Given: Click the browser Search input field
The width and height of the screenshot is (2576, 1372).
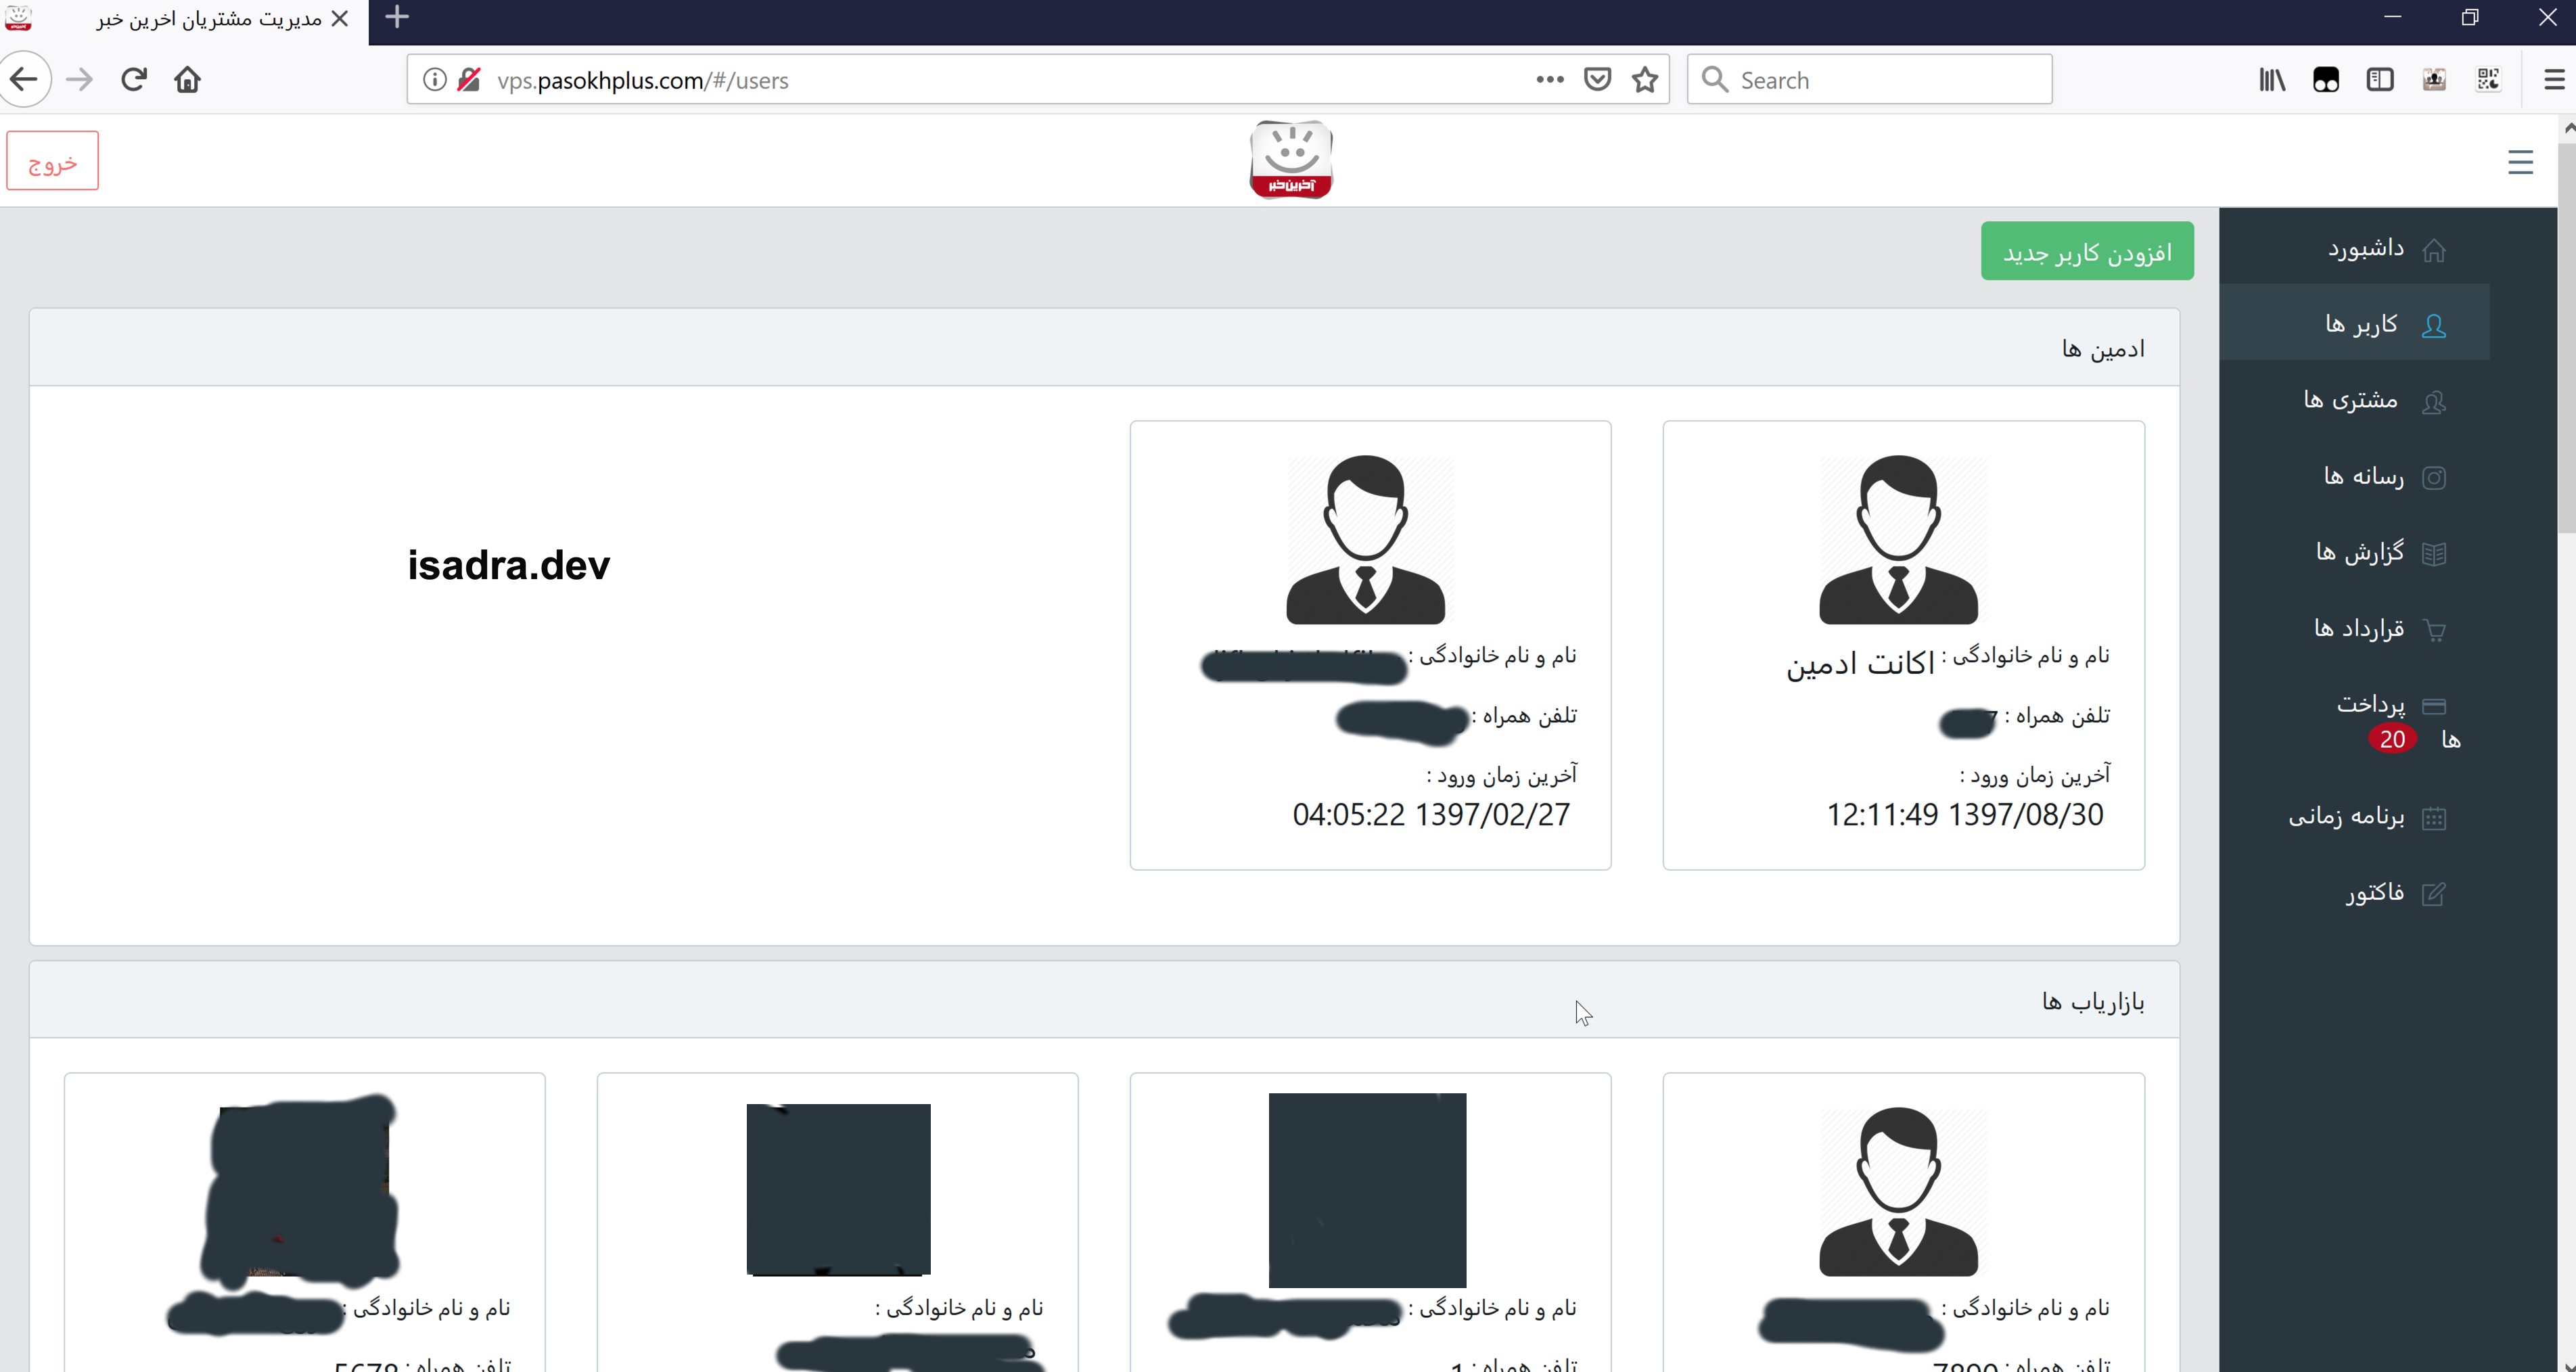Looking at the screenshot, I should pos(1869,80).
